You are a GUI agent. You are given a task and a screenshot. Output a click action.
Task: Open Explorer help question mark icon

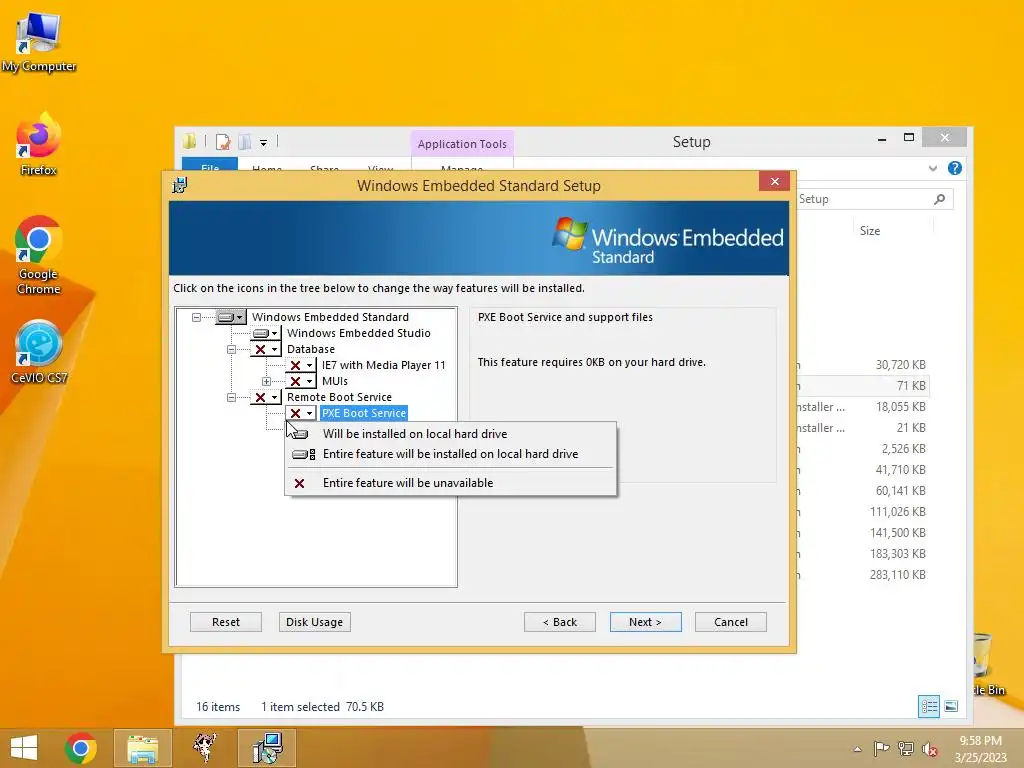955,168
